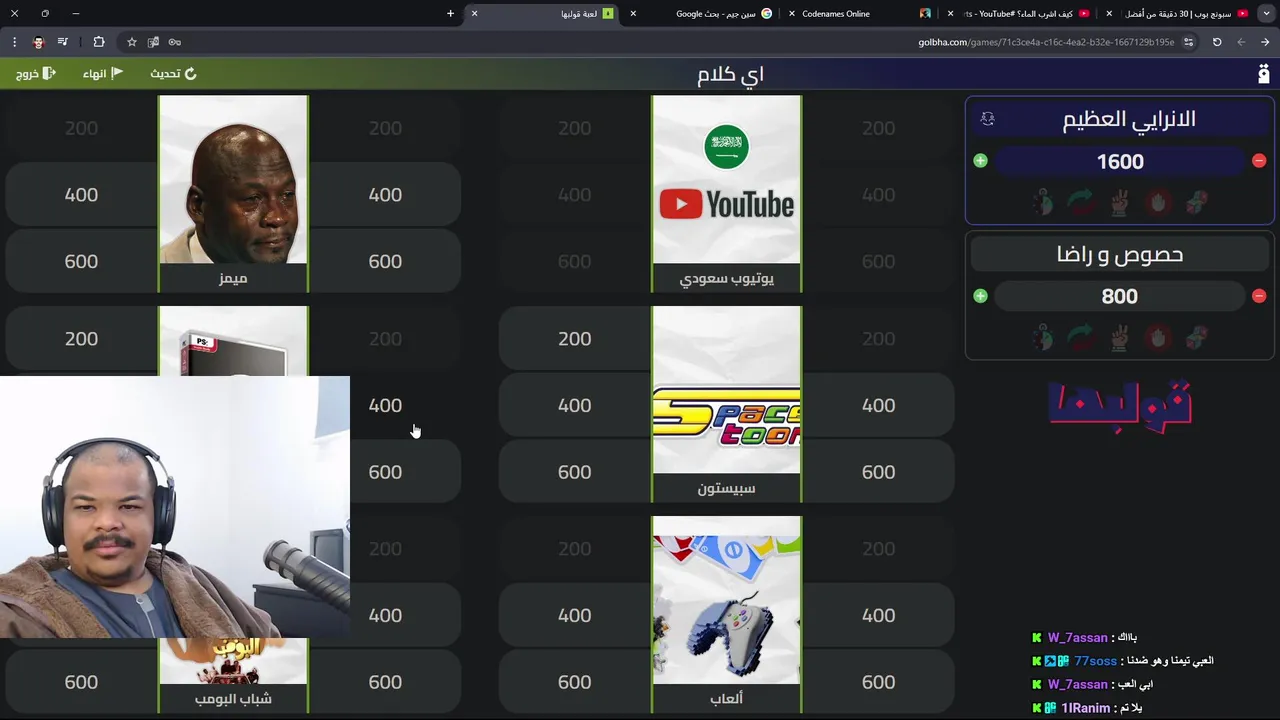Screen dimensions: 1280x720
Task: Open the سبيستون category image
Action: pos(726,390)
